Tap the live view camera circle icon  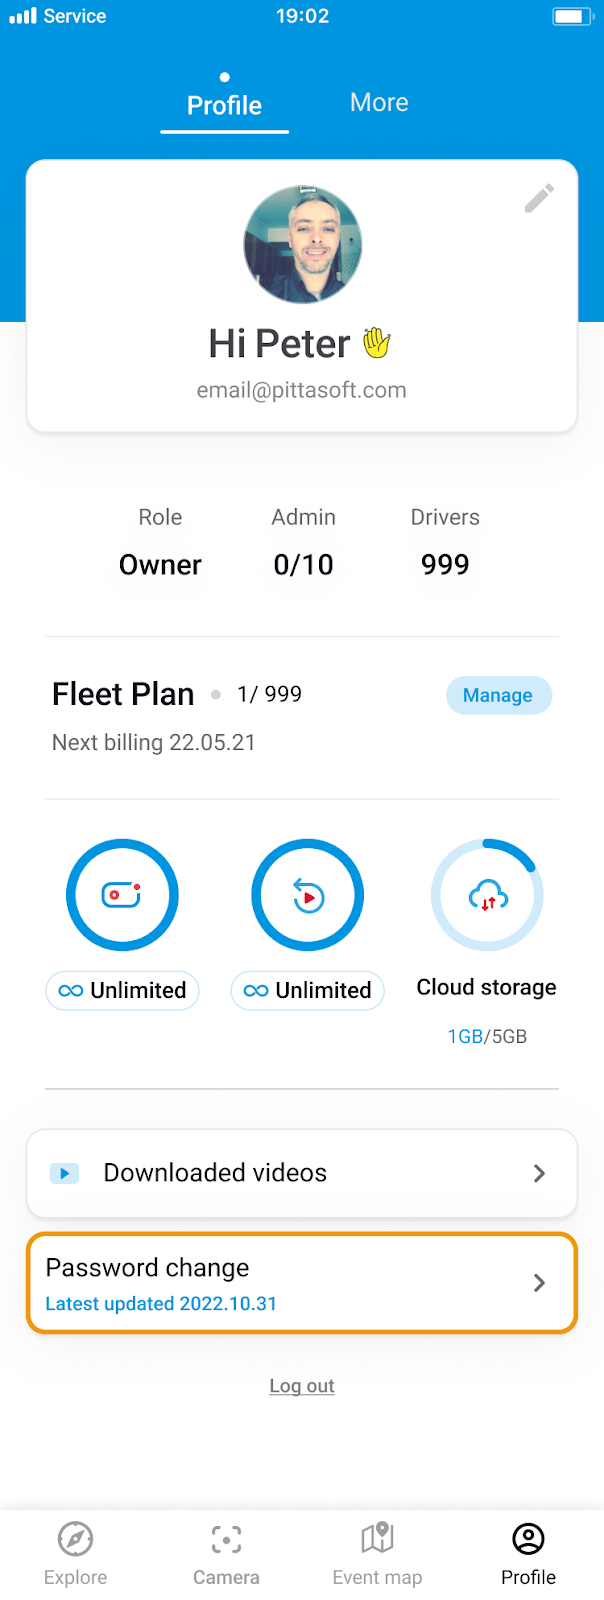122,894
